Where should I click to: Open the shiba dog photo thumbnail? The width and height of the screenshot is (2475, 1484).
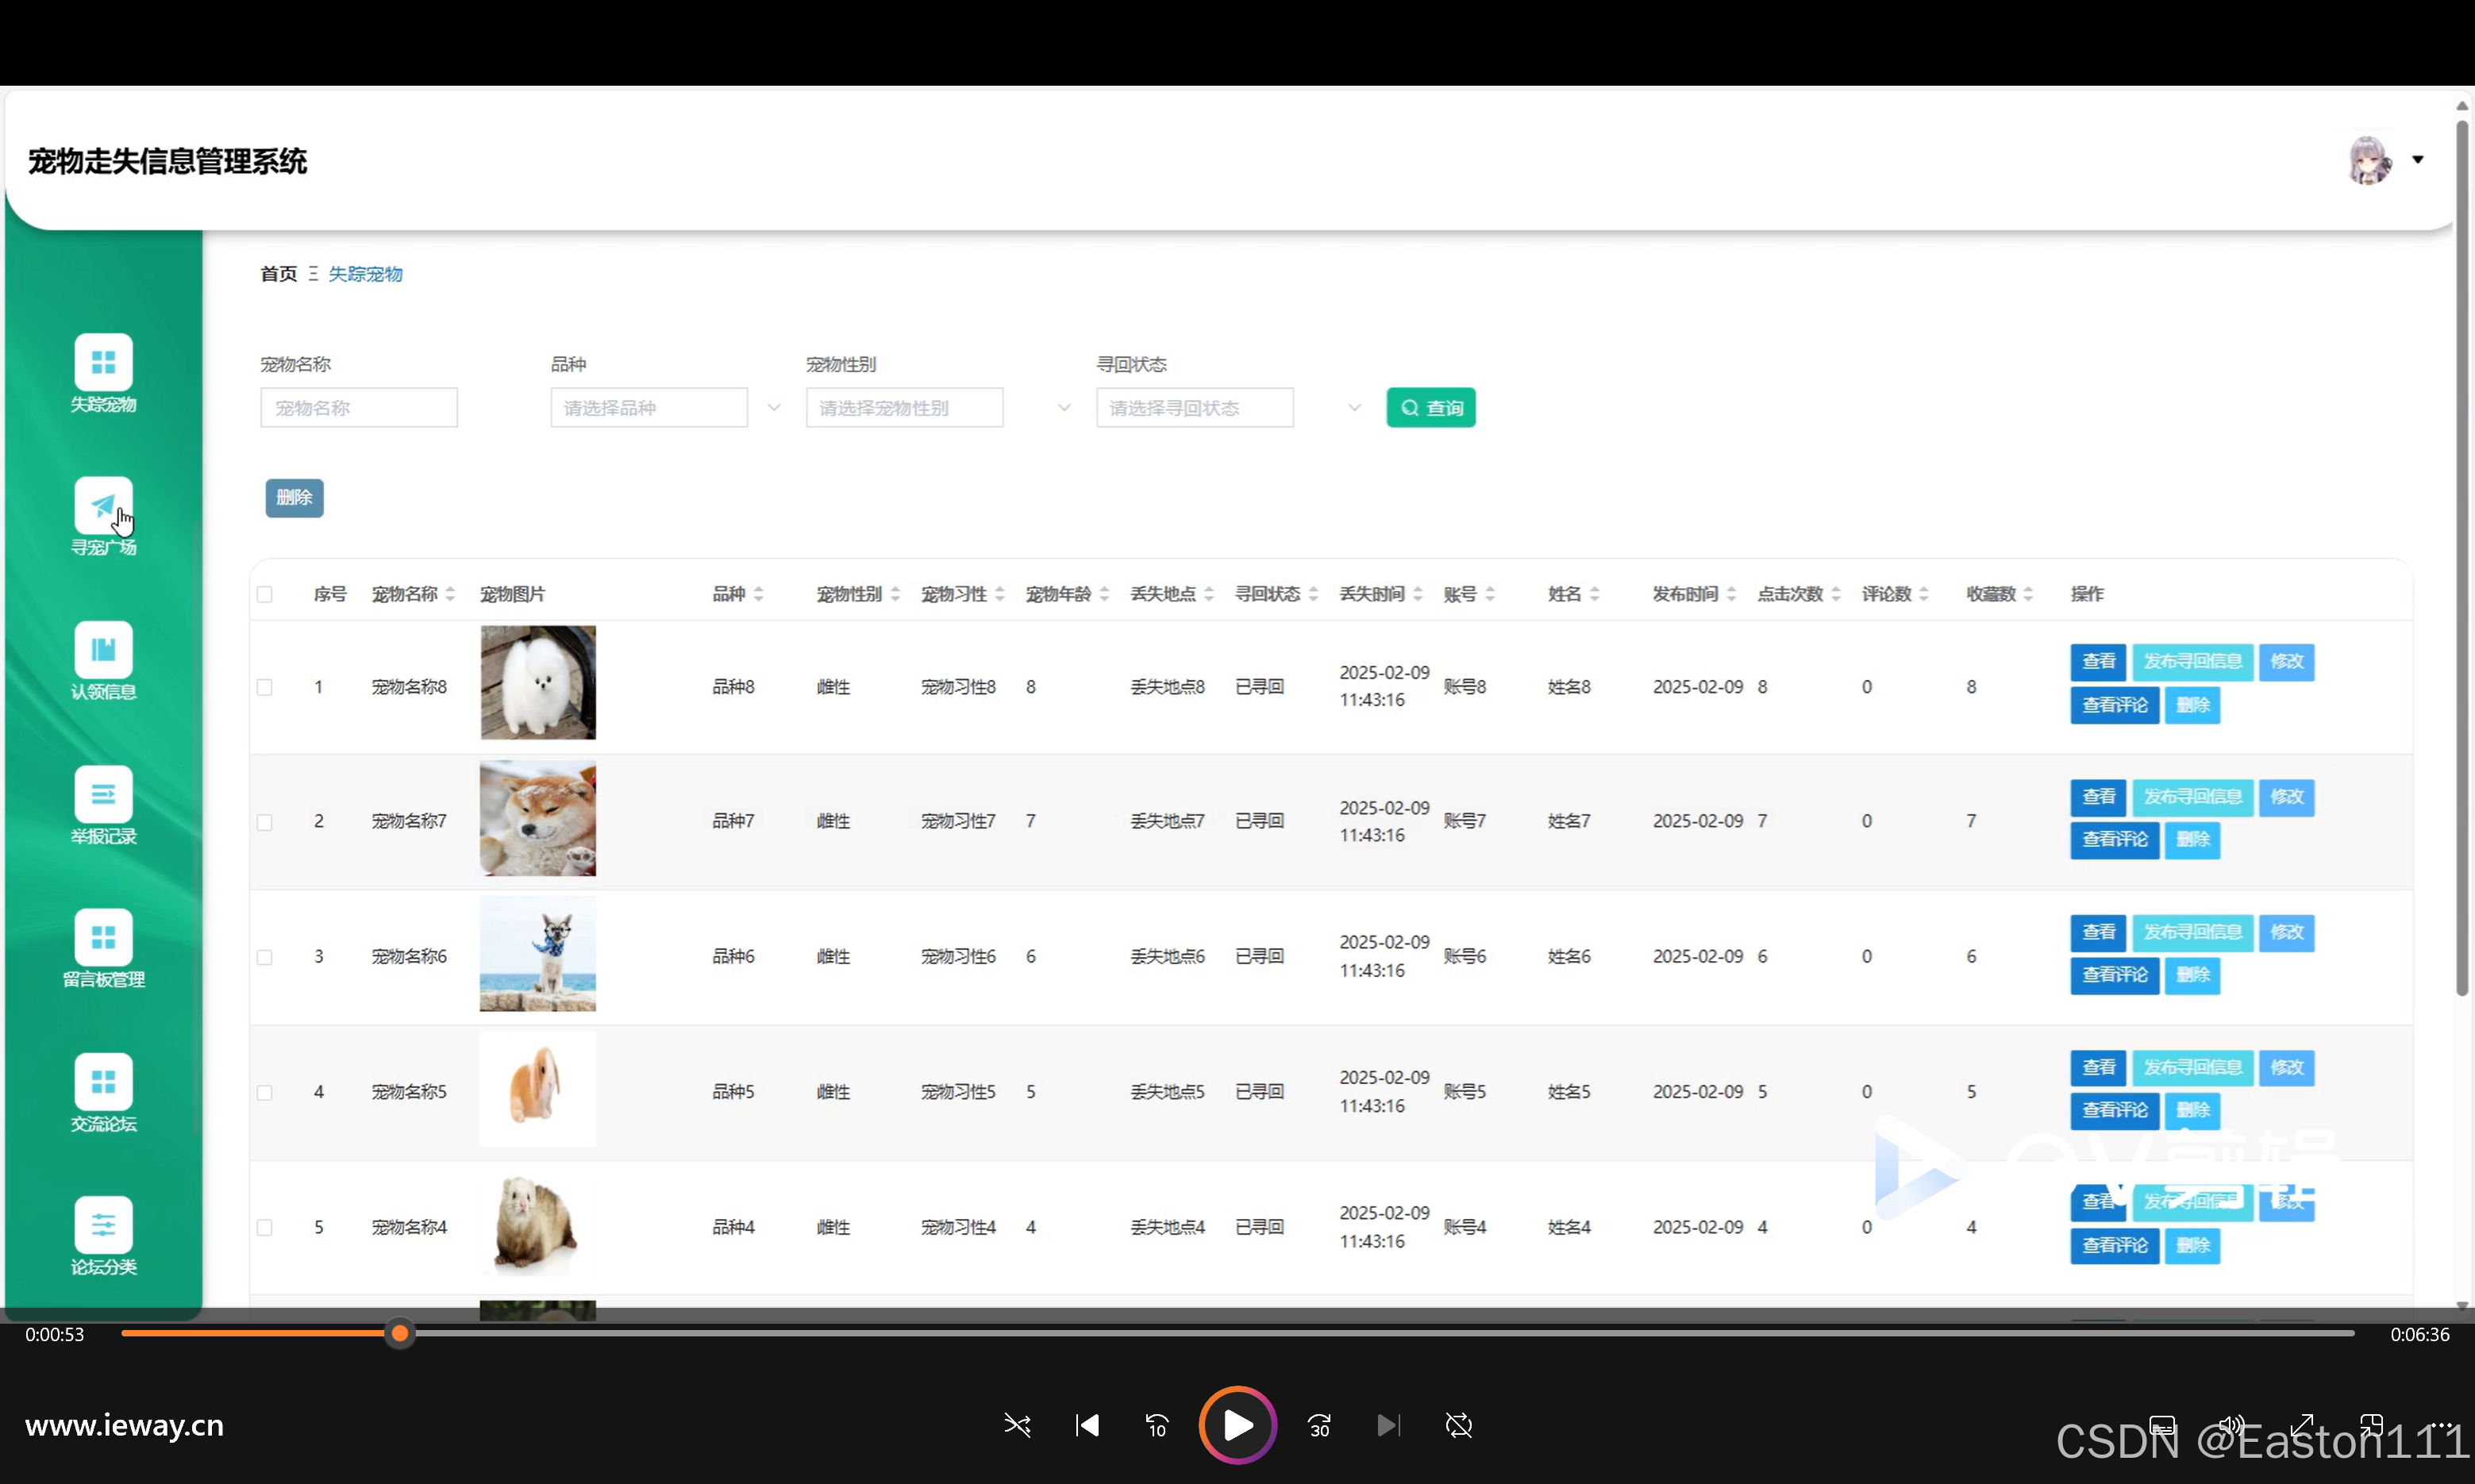(538, 819)
